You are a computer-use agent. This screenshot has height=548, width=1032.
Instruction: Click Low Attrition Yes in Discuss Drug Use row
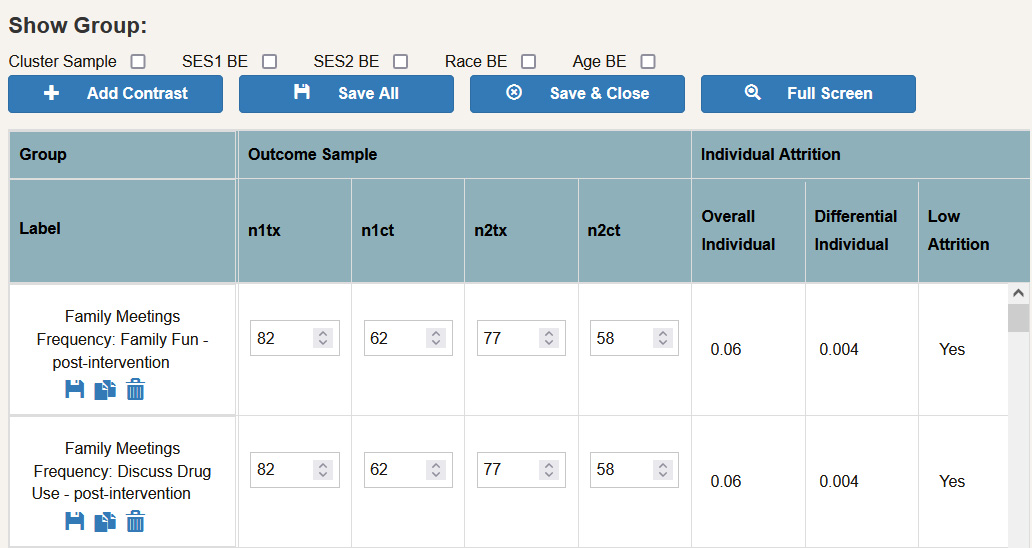952,482
